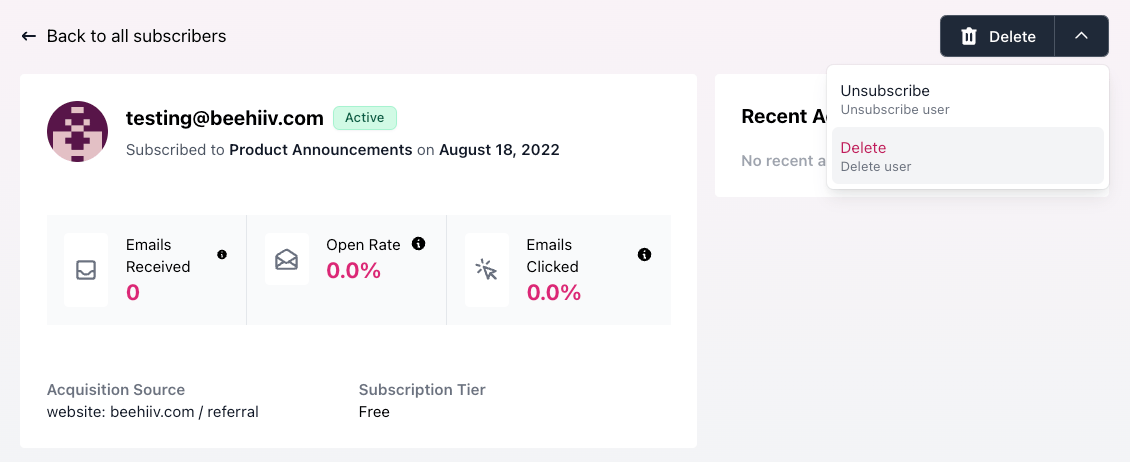Click the open envelope icon
The image size is (1130, 462).
click(x=286, y=259)
